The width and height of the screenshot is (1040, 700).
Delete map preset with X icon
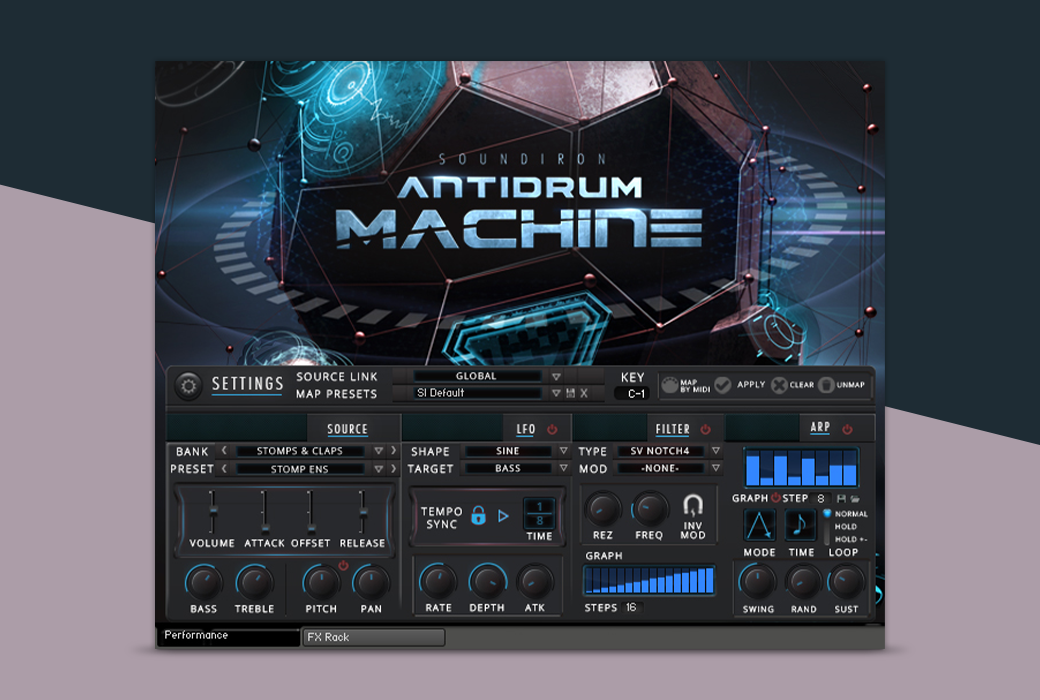click(x=584, y=393)
